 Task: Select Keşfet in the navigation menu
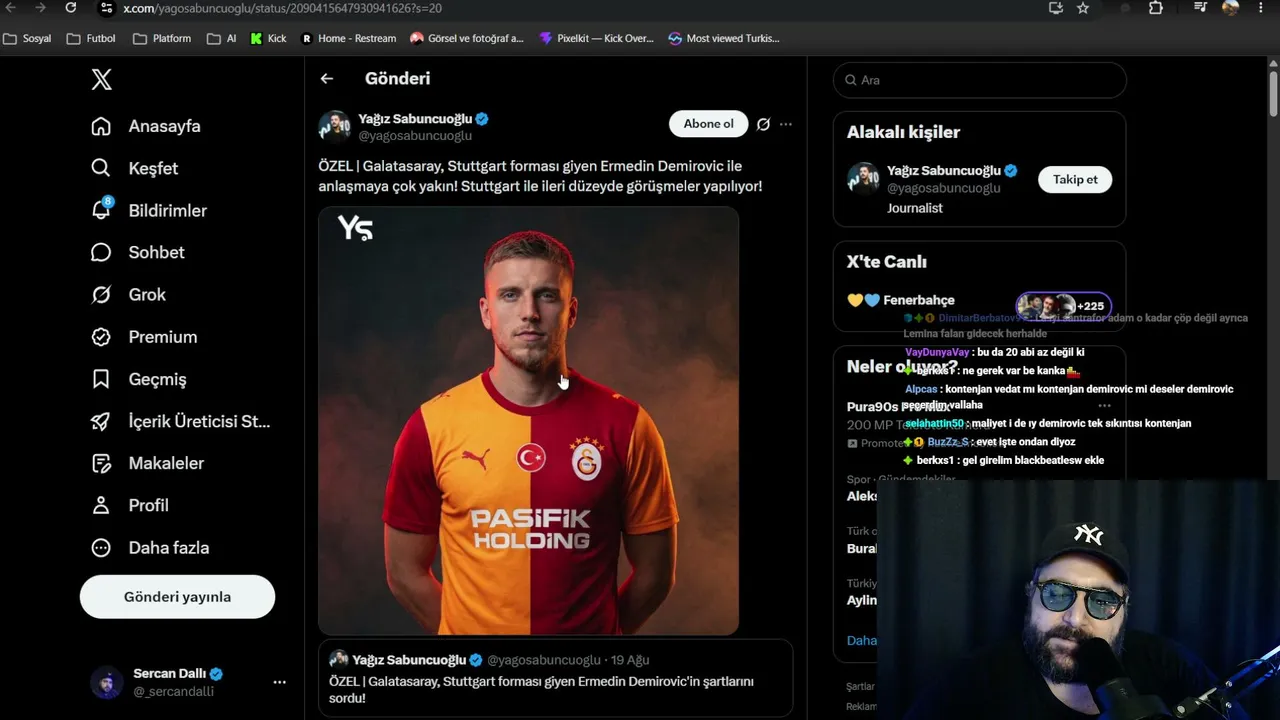coord(153,168)
